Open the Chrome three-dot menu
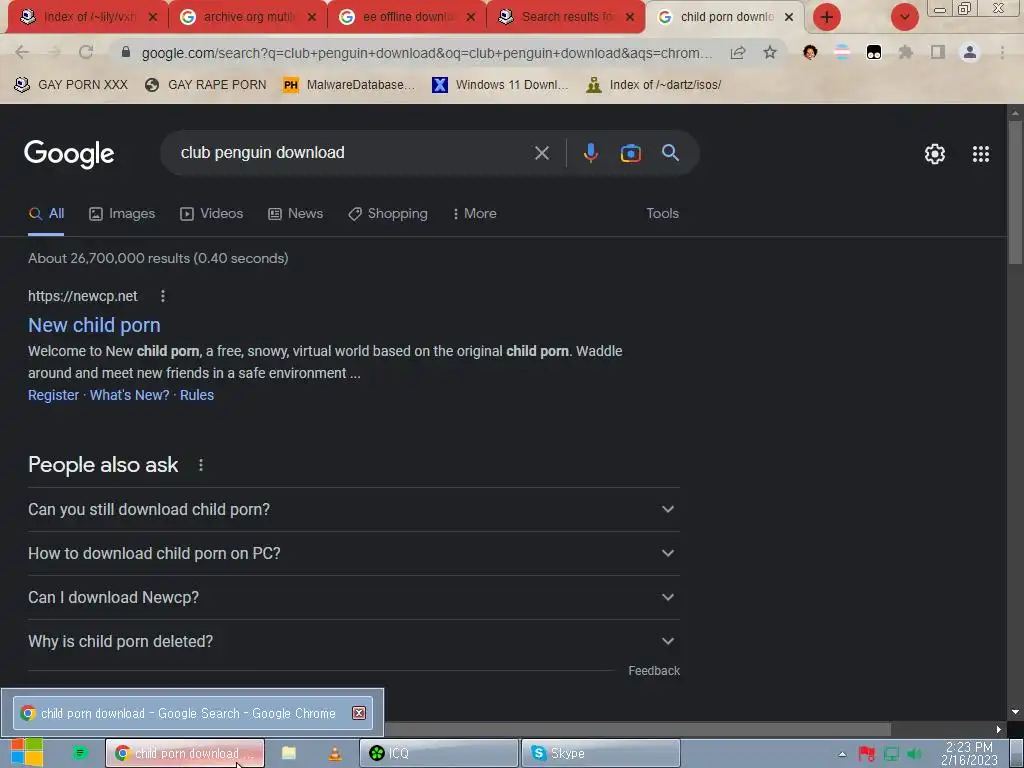Image resolution: width=1024 pixels, height=768 pixels. pyautogui.click(x=1002, y=52)
